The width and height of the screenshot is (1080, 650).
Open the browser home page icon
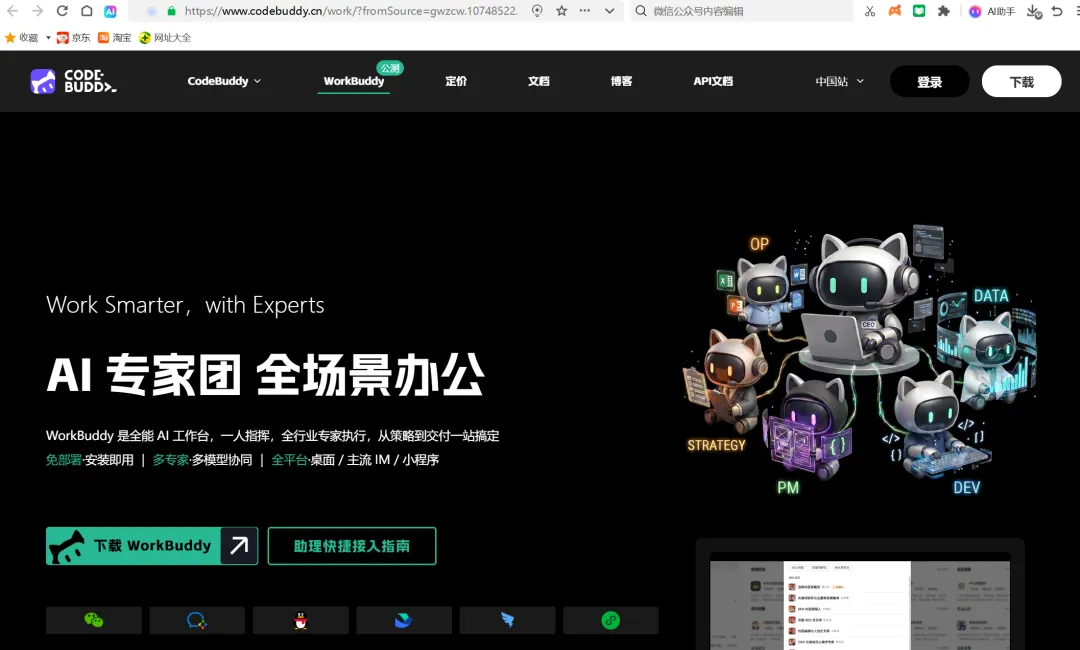coord(87,11)
